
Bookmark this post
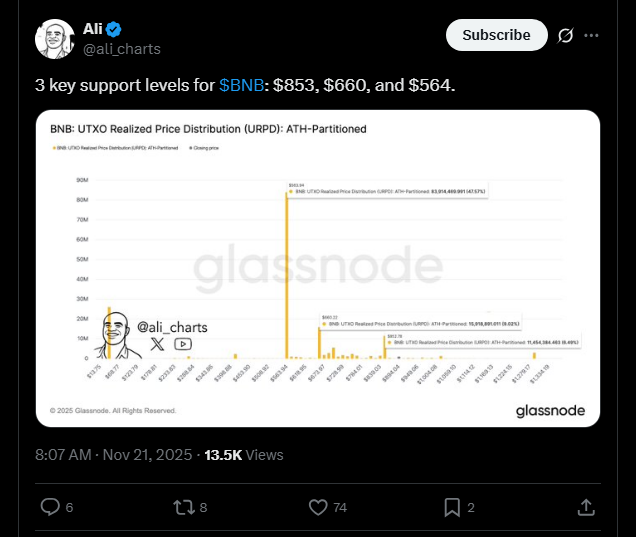[x=452, y=507]
